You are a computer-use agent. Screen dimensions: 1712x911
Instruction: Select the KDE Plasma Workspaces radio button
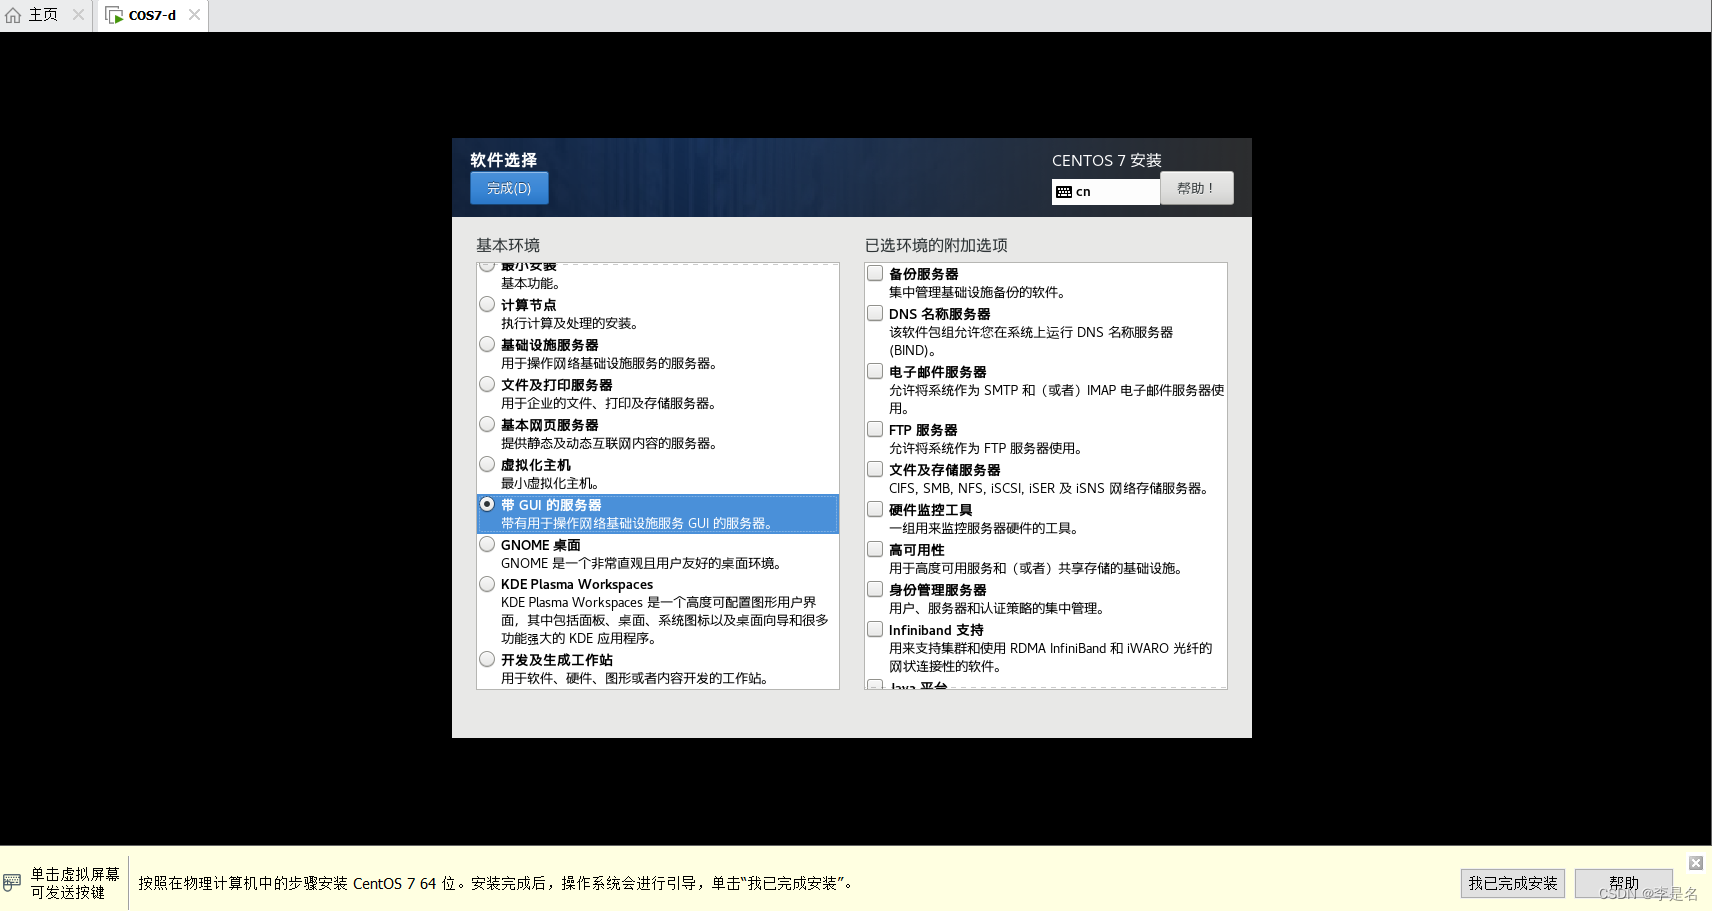point(487,584)
